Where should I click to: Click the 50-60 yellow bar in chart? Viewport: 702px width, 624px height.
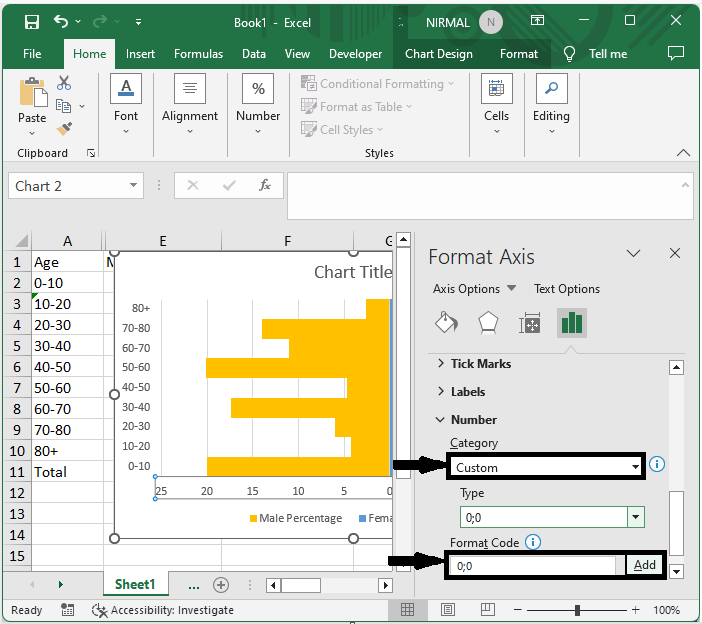tap(297, 368)
